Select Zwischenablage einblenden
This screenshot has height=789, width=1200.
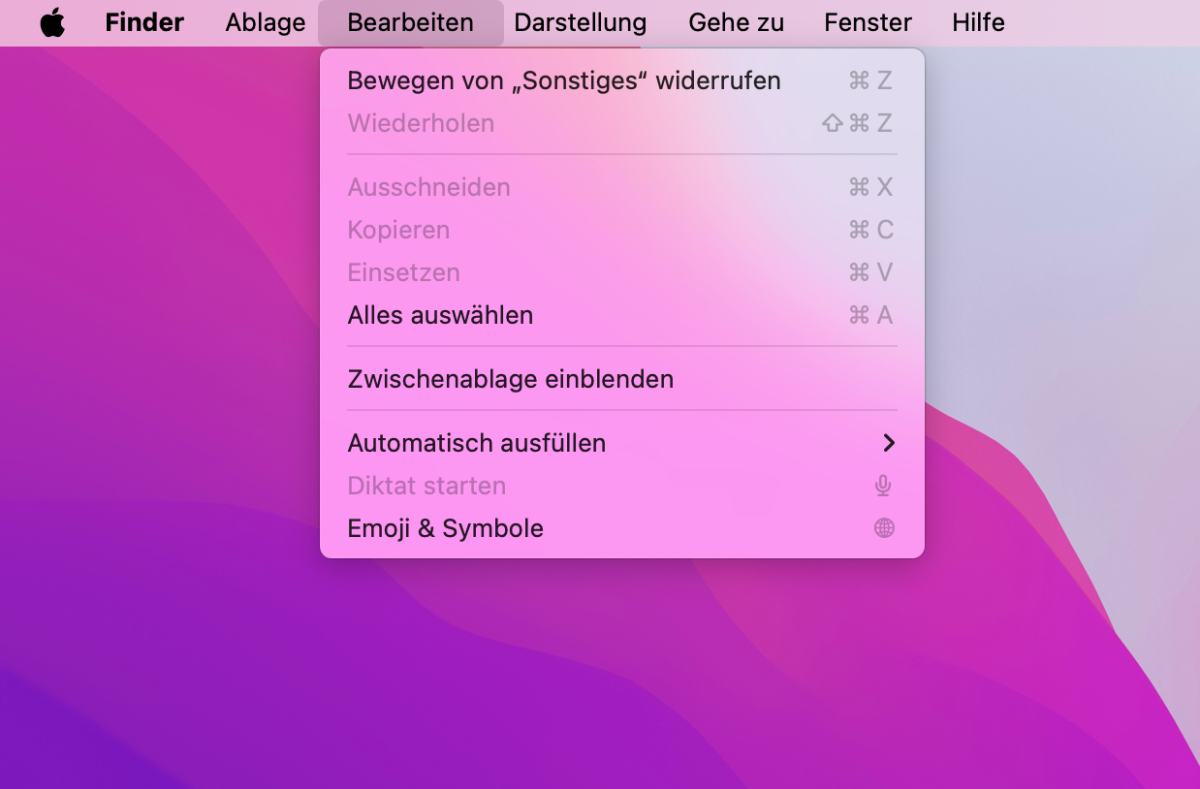tap(510, 379)
